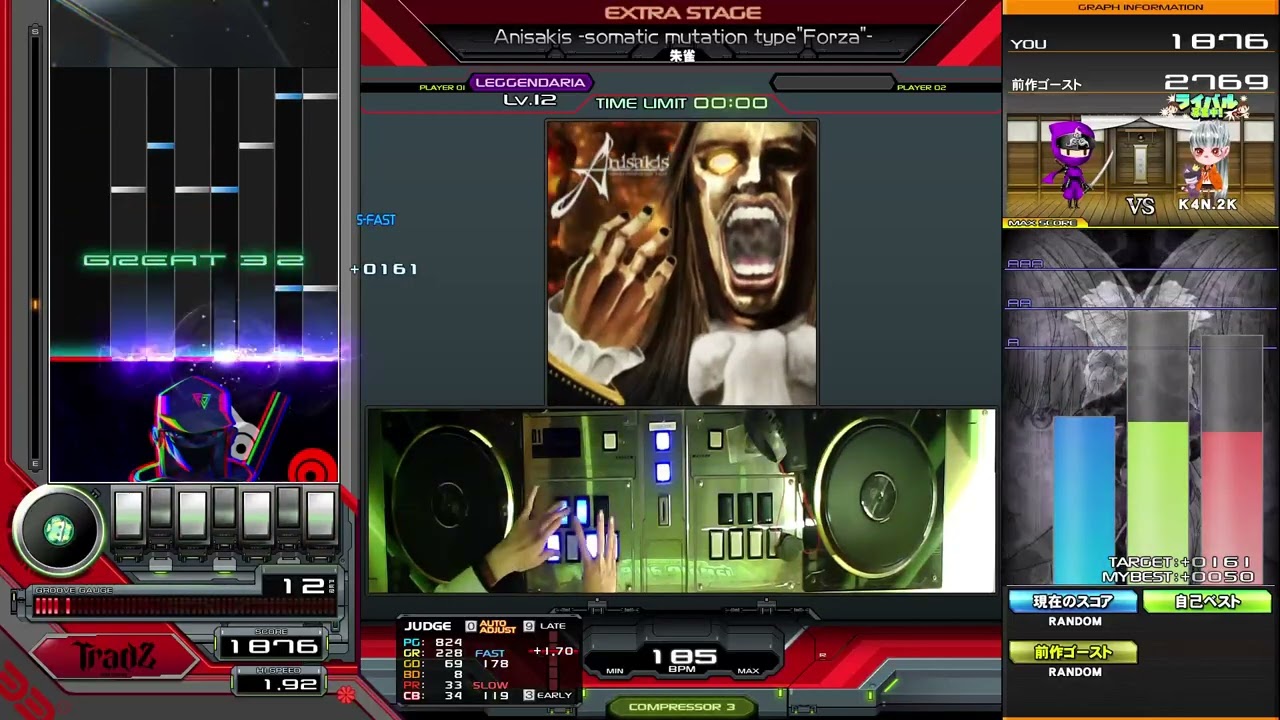The width and height of the screenshot is (1280, 720).
Task: Click the PLAYER 02 label
Action: tap(921, 88)
